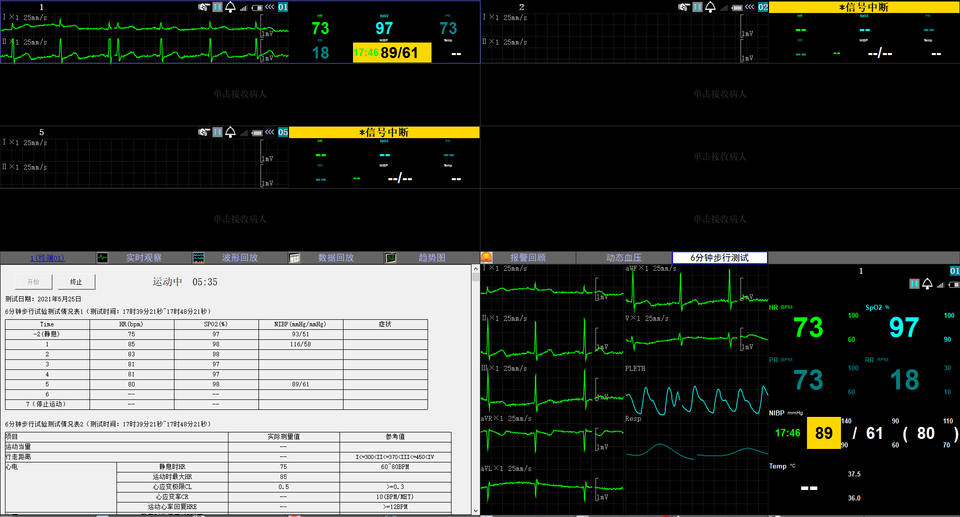Click the trend graph icon
The width and height of the screenshot is (960, 517).
pos(391,258)
